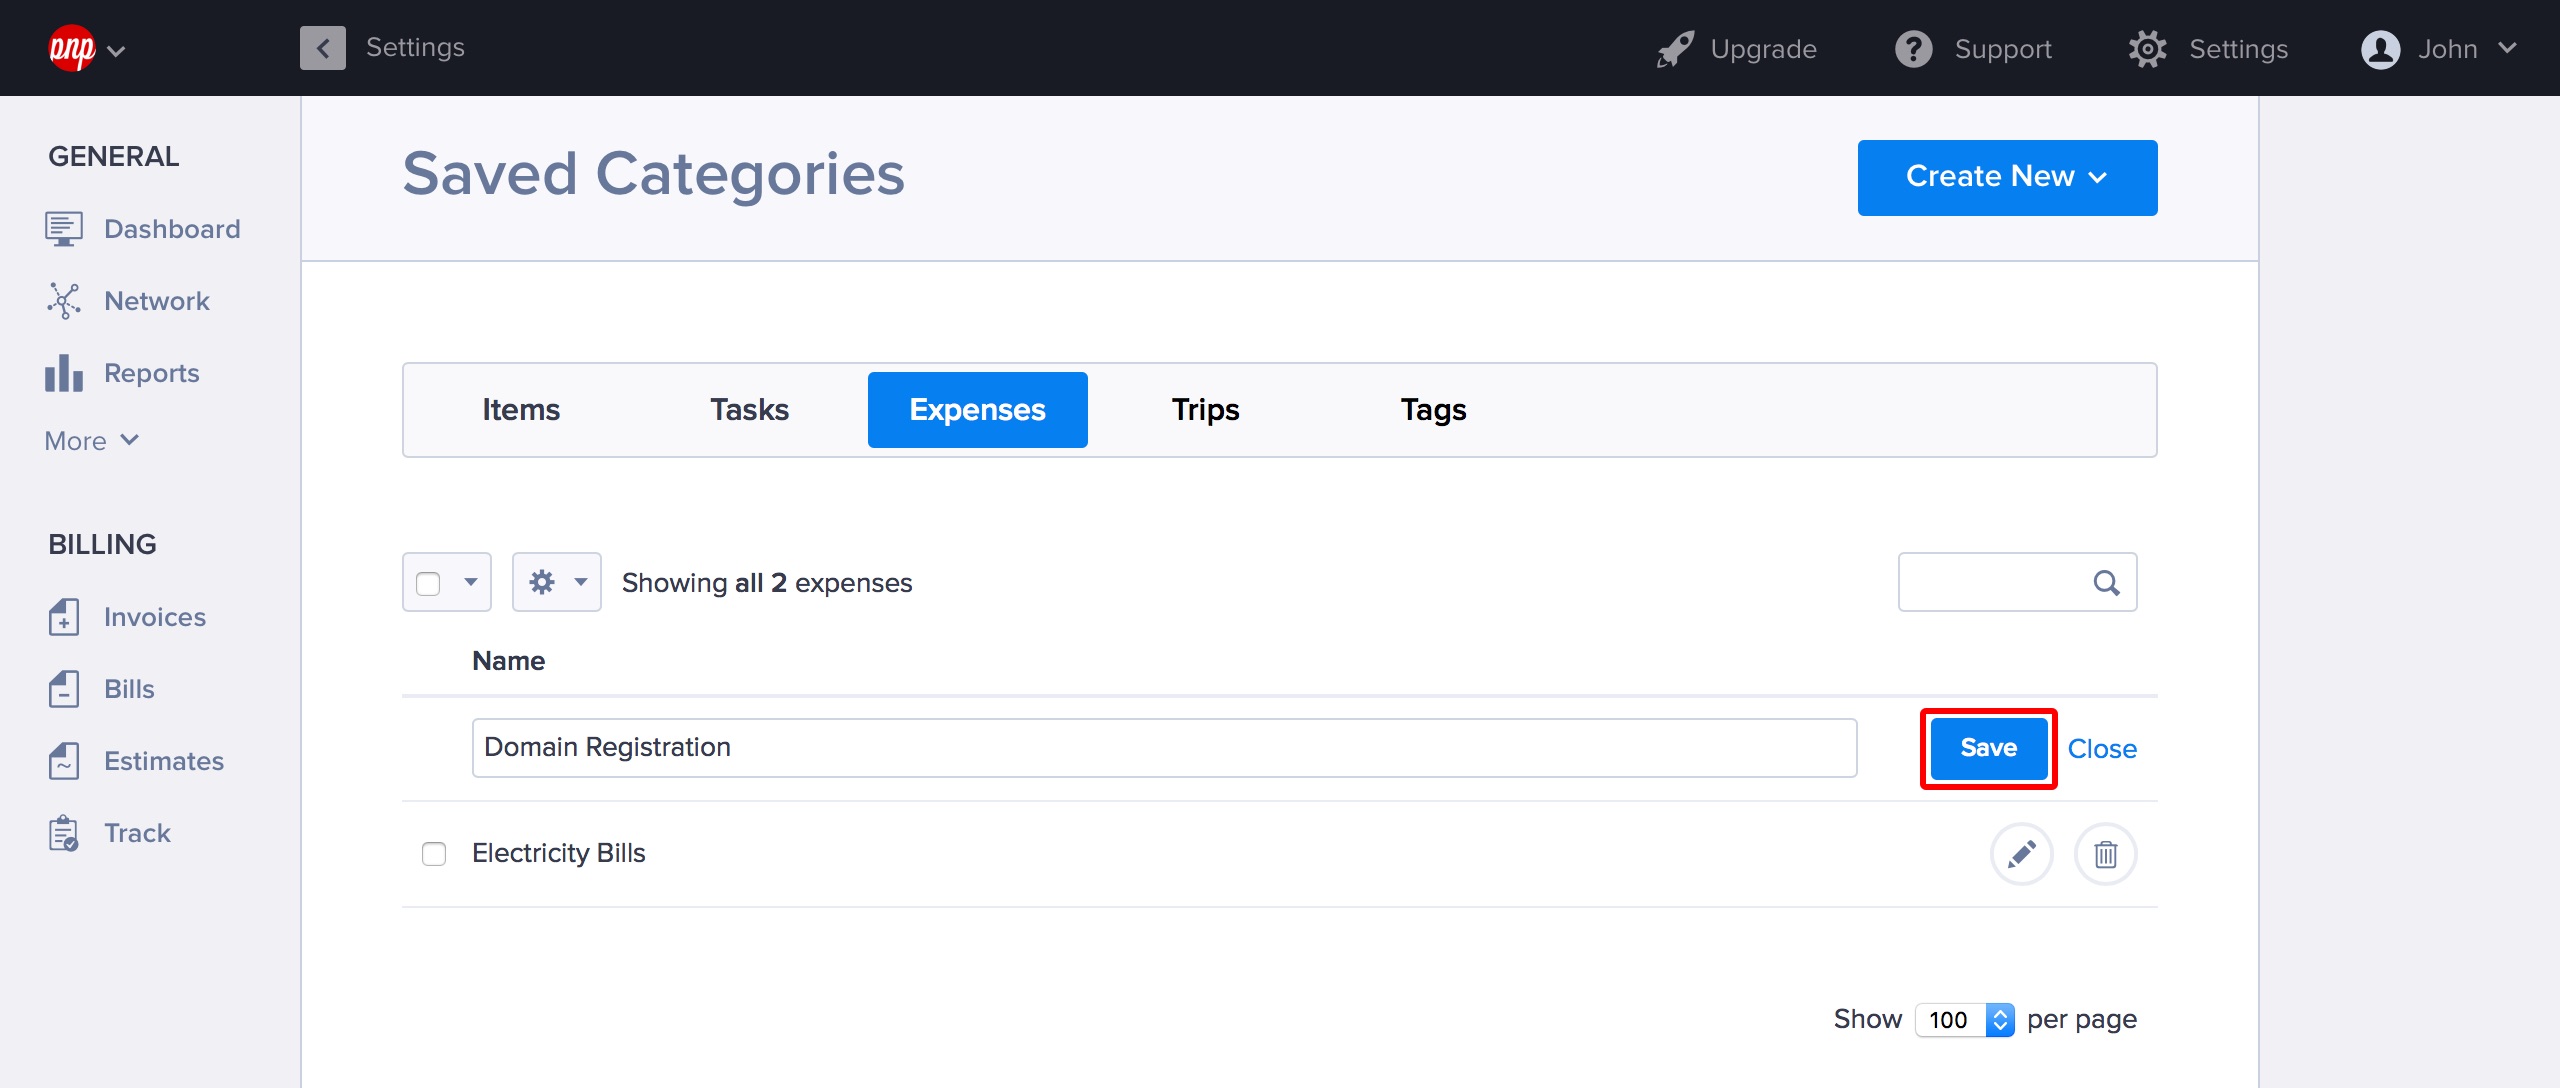This screenshot has height=1088, width=2560.
Task: Click the search magnifier icon
Action: [2106, 583]
